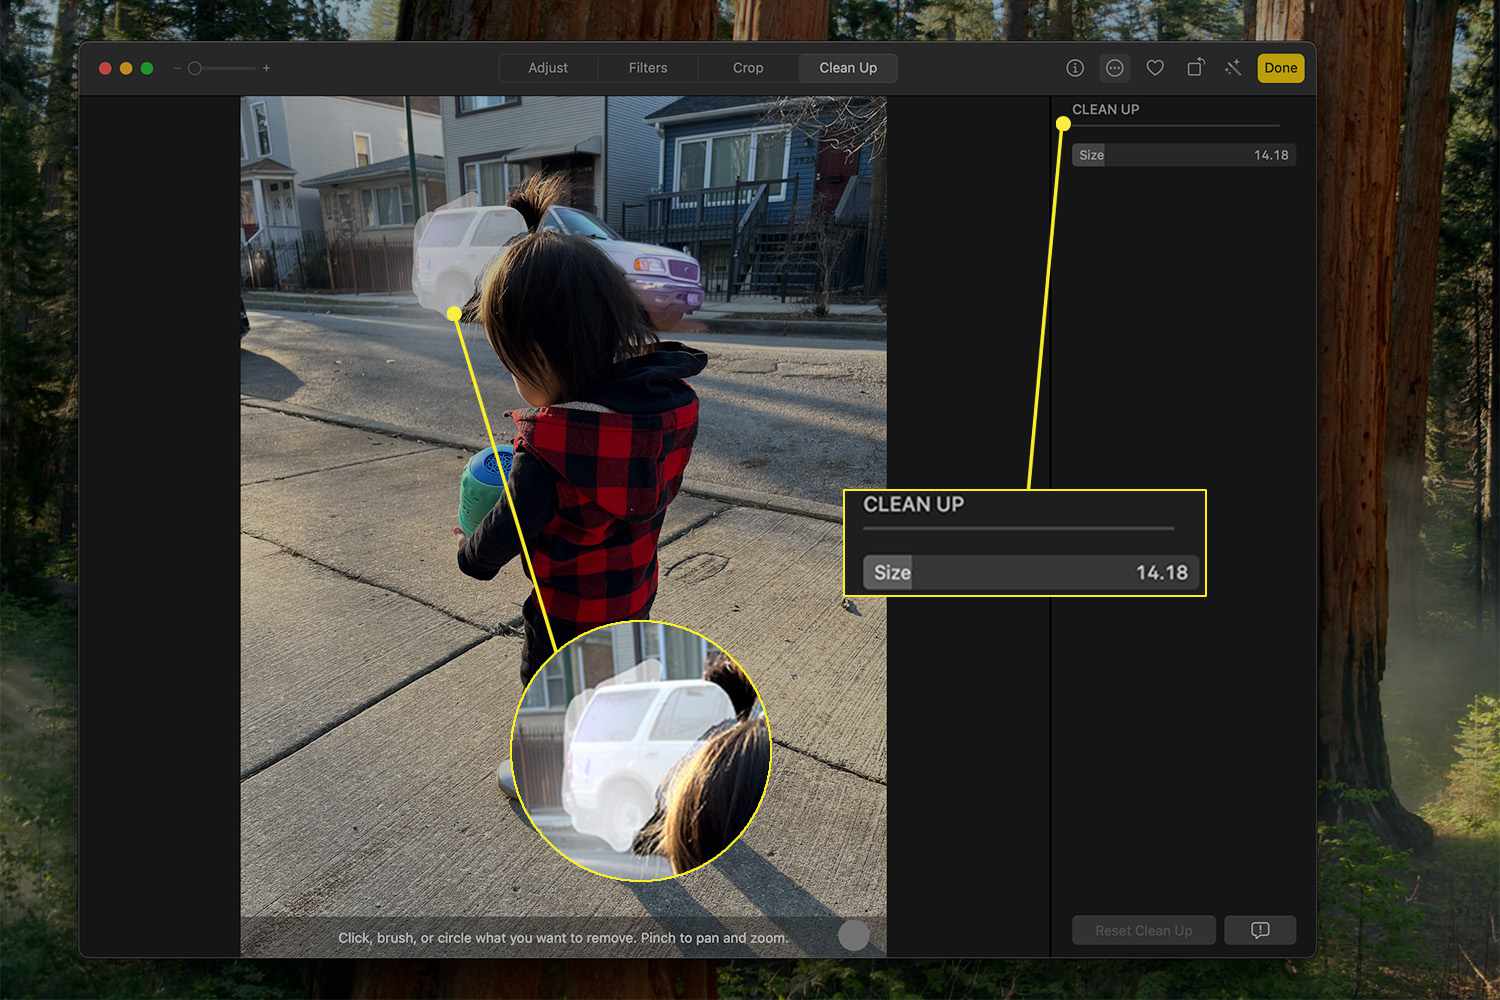
Task: Click the Reset Clean Up button
Action: (x=1143, y=930)
